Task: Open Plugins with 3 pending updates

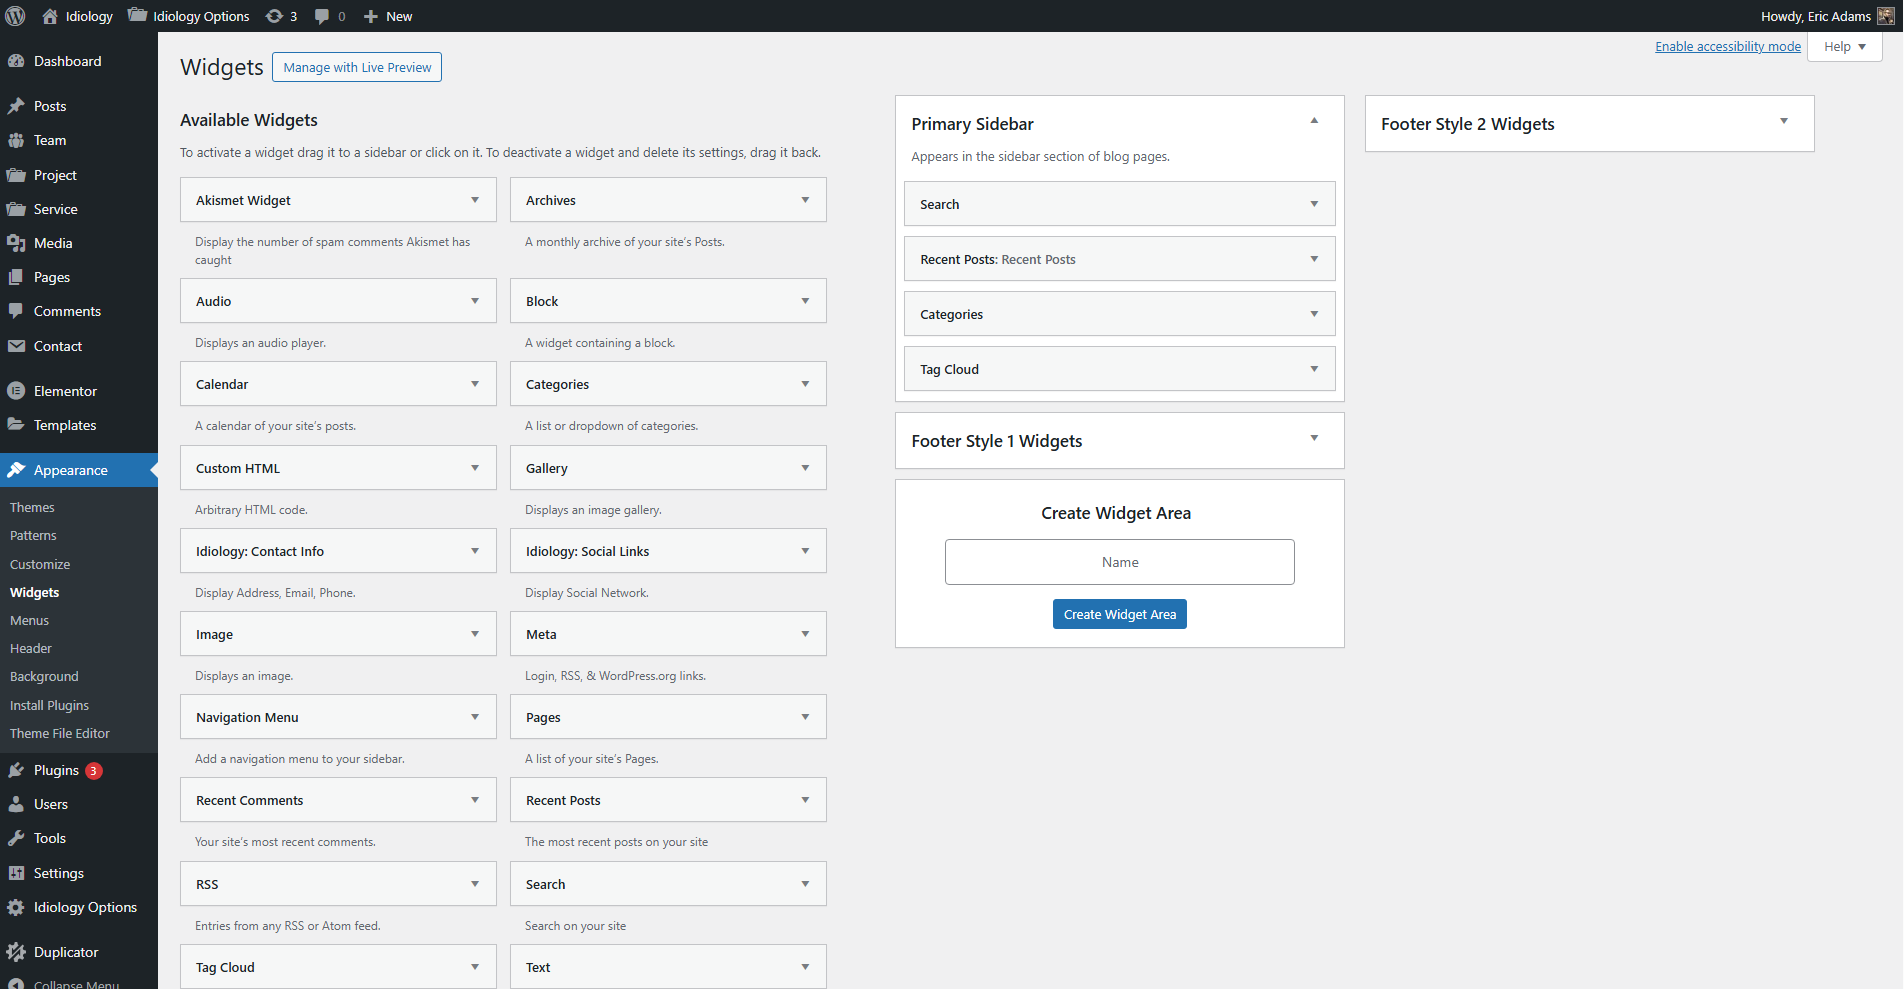Action: tap(56, 770)
